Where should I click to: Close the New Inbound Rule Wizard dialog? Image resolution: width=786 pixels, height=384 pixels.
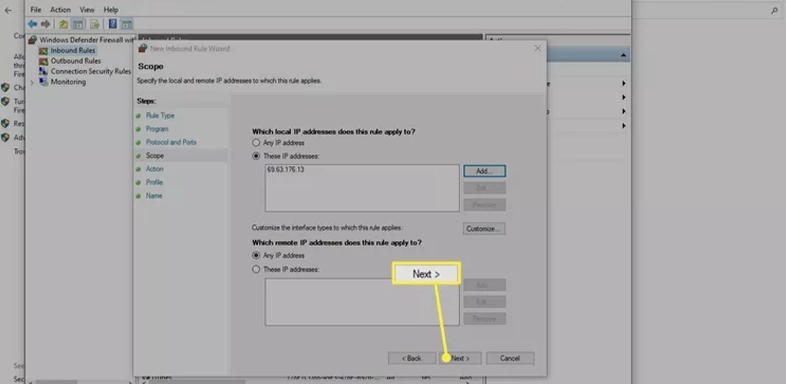(537, 49)
